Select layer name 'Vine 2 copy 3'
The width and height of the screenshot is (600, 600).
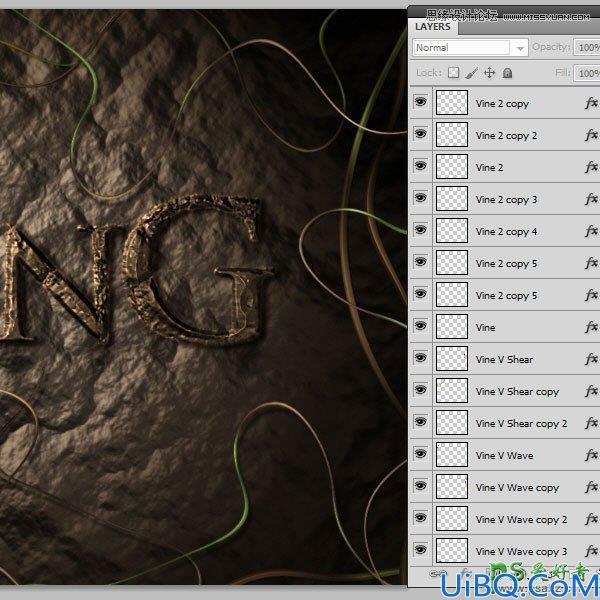coord(506,200)
